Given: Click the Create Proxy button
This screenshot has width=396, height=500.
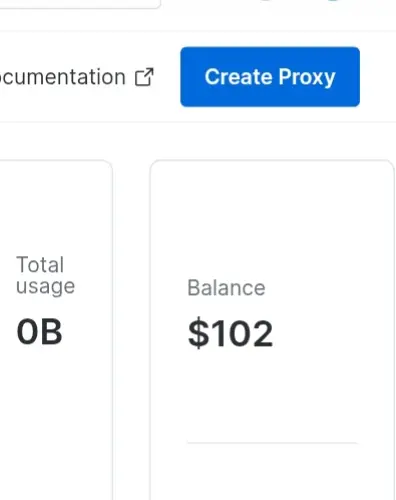Looking at the screenshot, I should point(270,77).
